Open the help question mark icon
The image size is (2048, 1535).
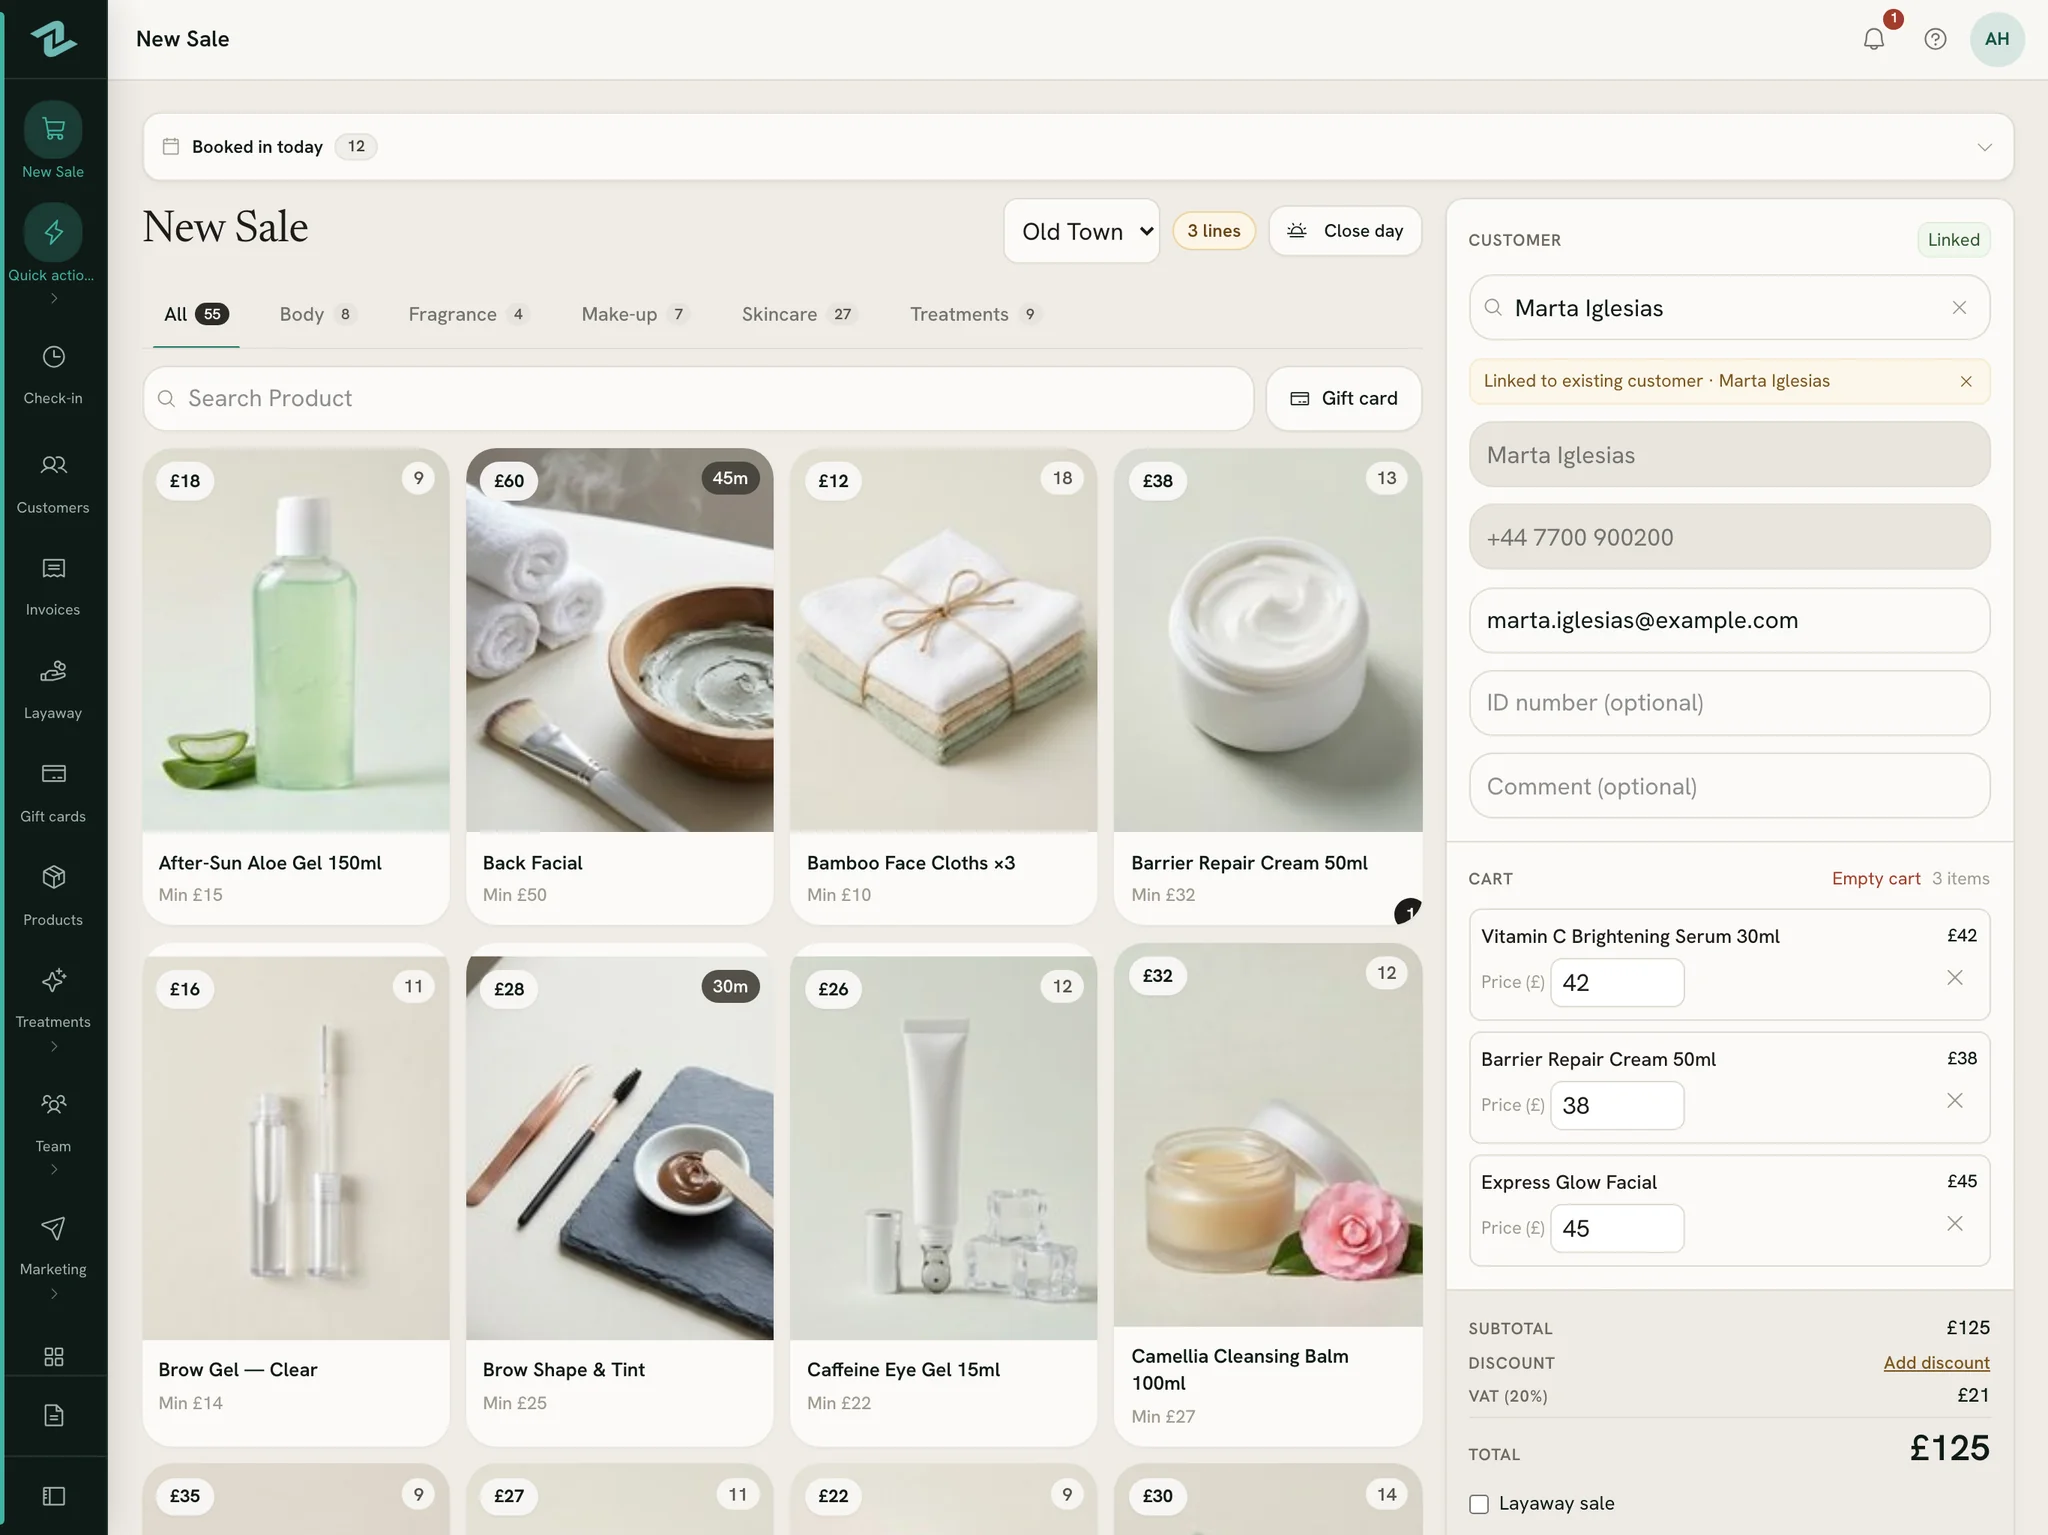click(1935, 39)
